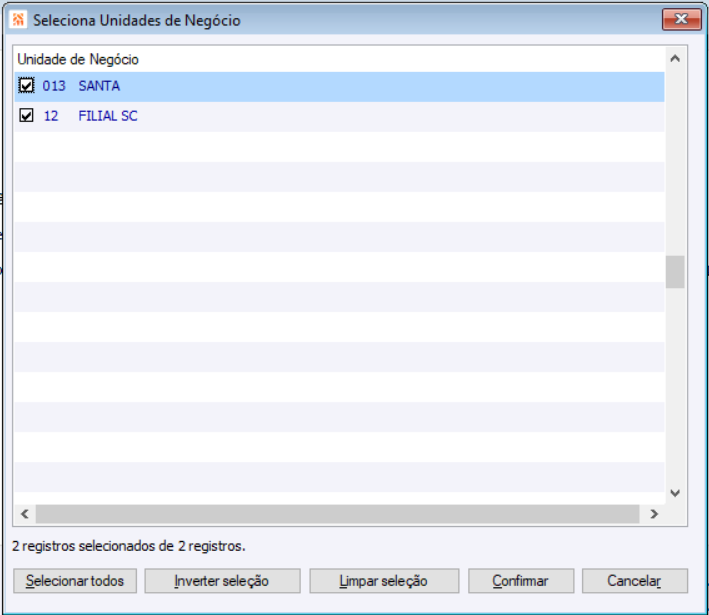Image resolution: width=709 pixels, height=615 pixels.
Task: Select the SANTA row text
Action: point(99,86)
